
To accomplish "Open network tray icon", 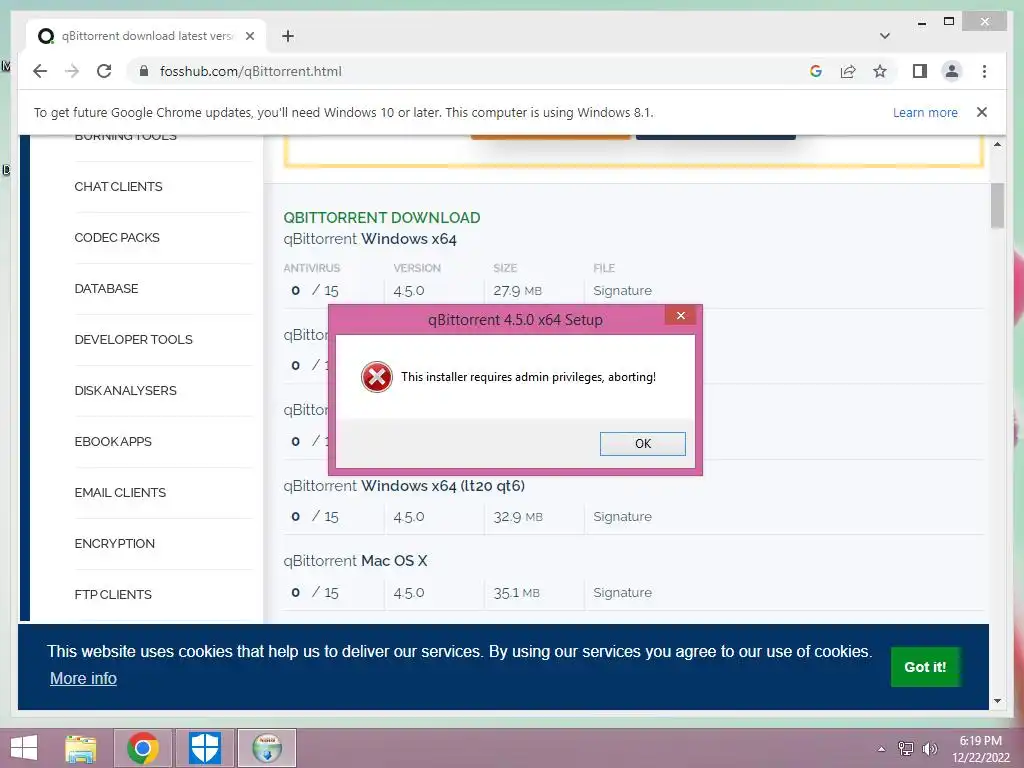I will (x=906, y=749).
